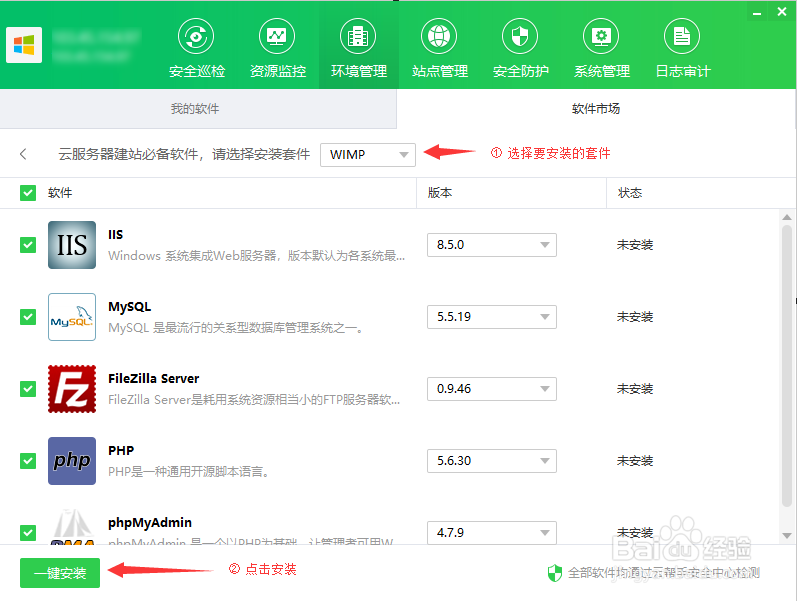Uncheck the MySQL checkbox
The width and height of the screenshot is (798, 601).
click(x=28, y=317)
